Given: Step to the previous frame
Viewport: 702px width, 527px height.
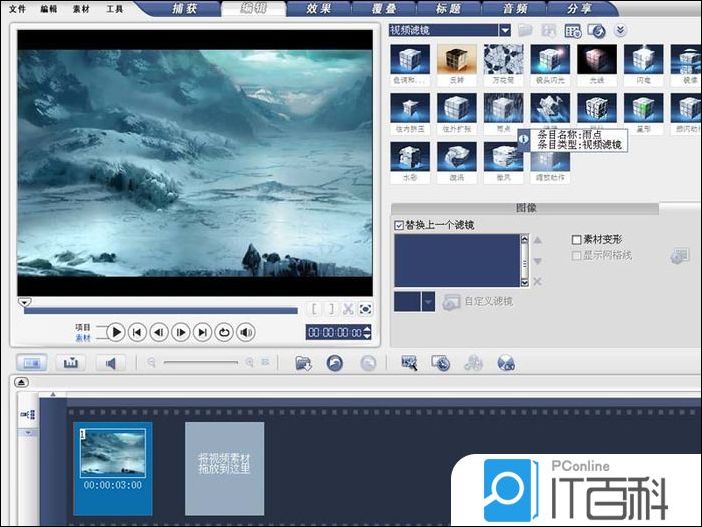Looking at the screenshot, I should tap(160, 332).
